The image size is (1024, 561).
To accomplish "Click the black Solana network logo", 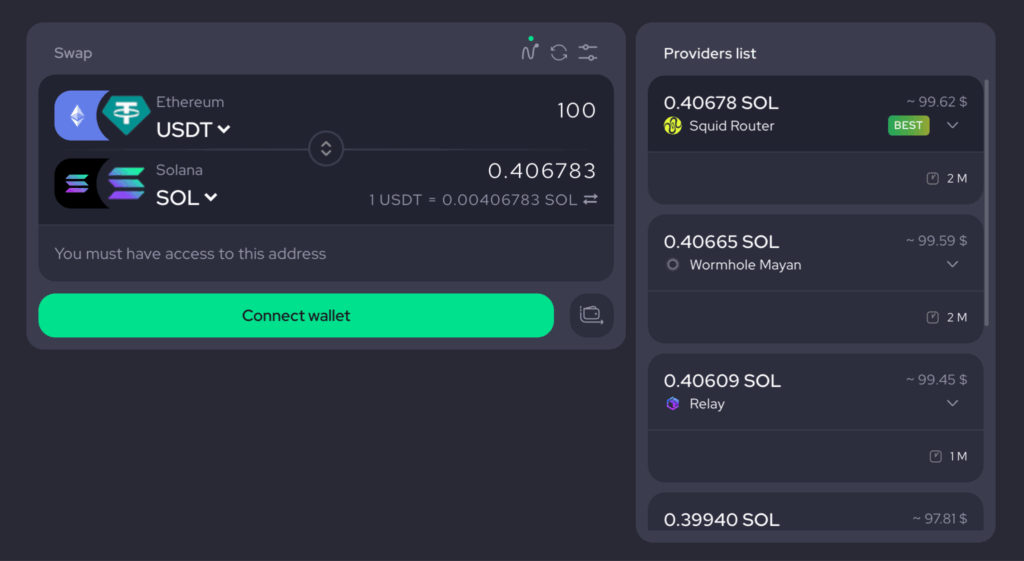I will click(76, 184).
